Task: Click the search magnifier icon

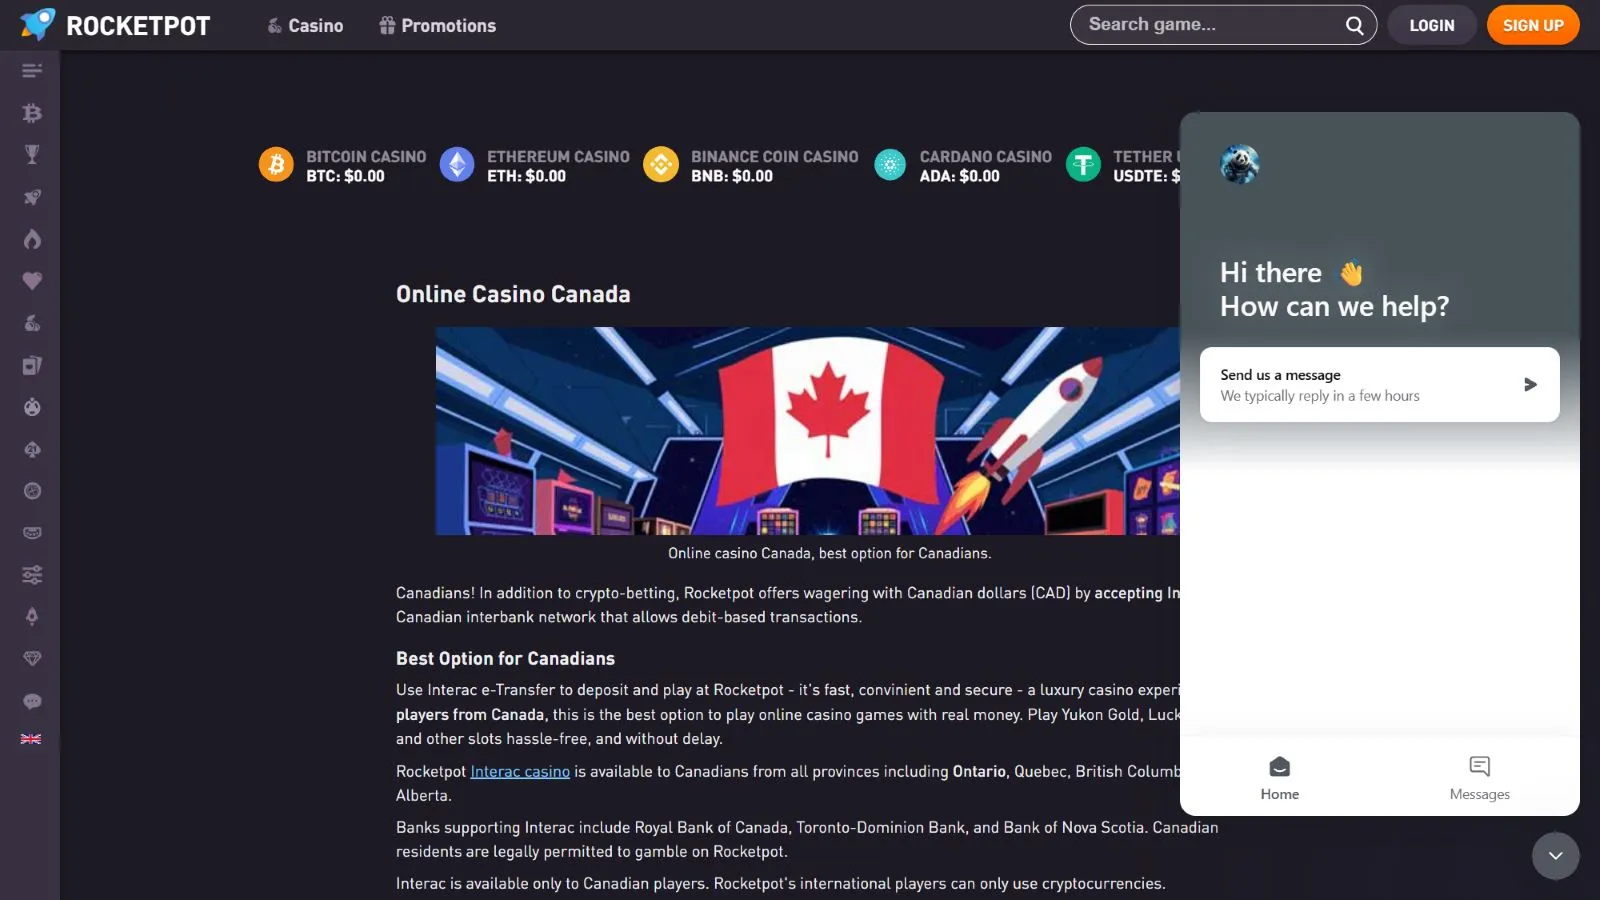Action: tap(1354, 26)
